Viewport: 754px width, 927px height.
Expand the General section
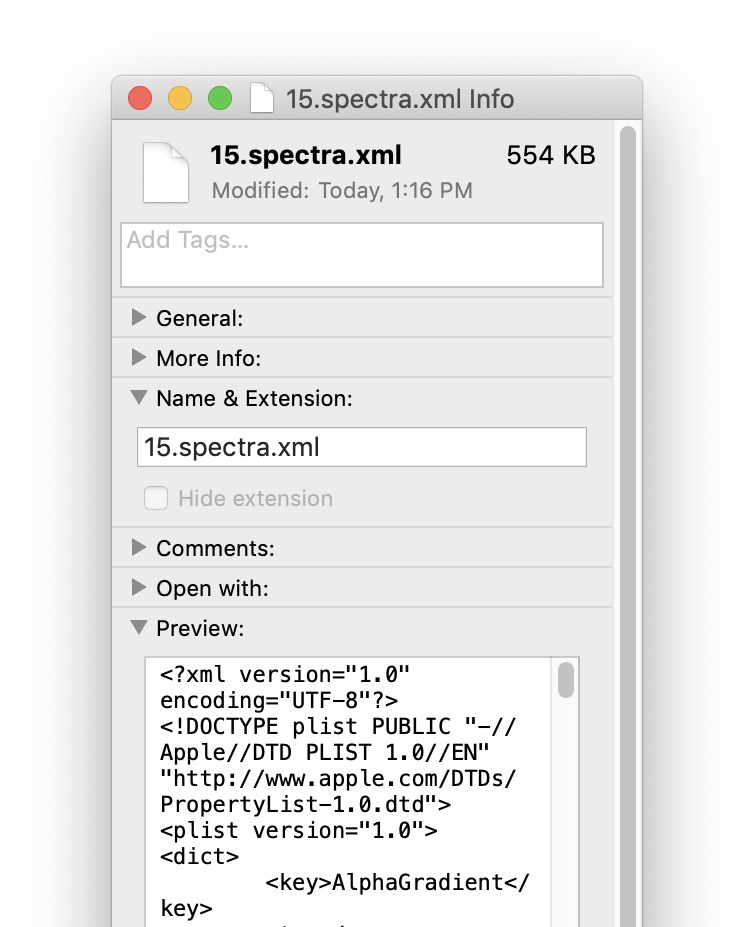coord(139,318)
